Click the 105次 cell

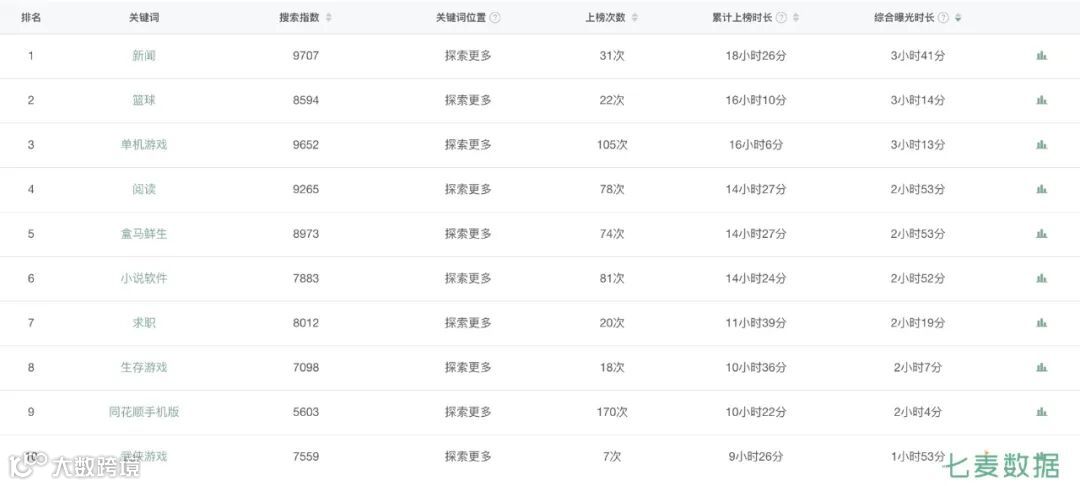[612, 145]
